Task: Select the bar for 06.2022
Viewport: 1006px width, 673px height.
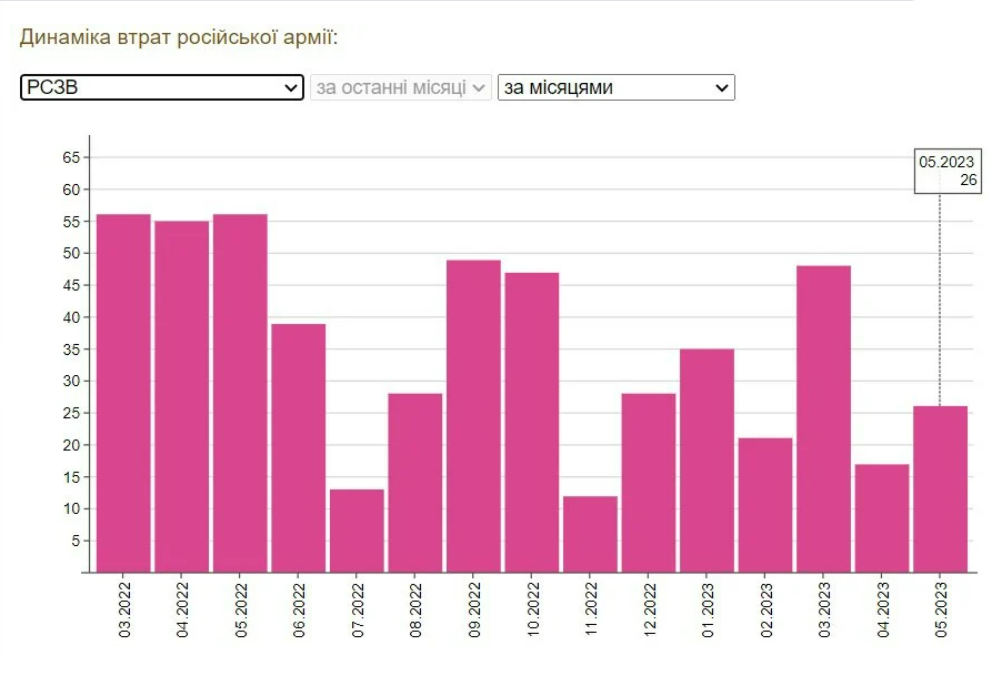Action: coord(298,447)
